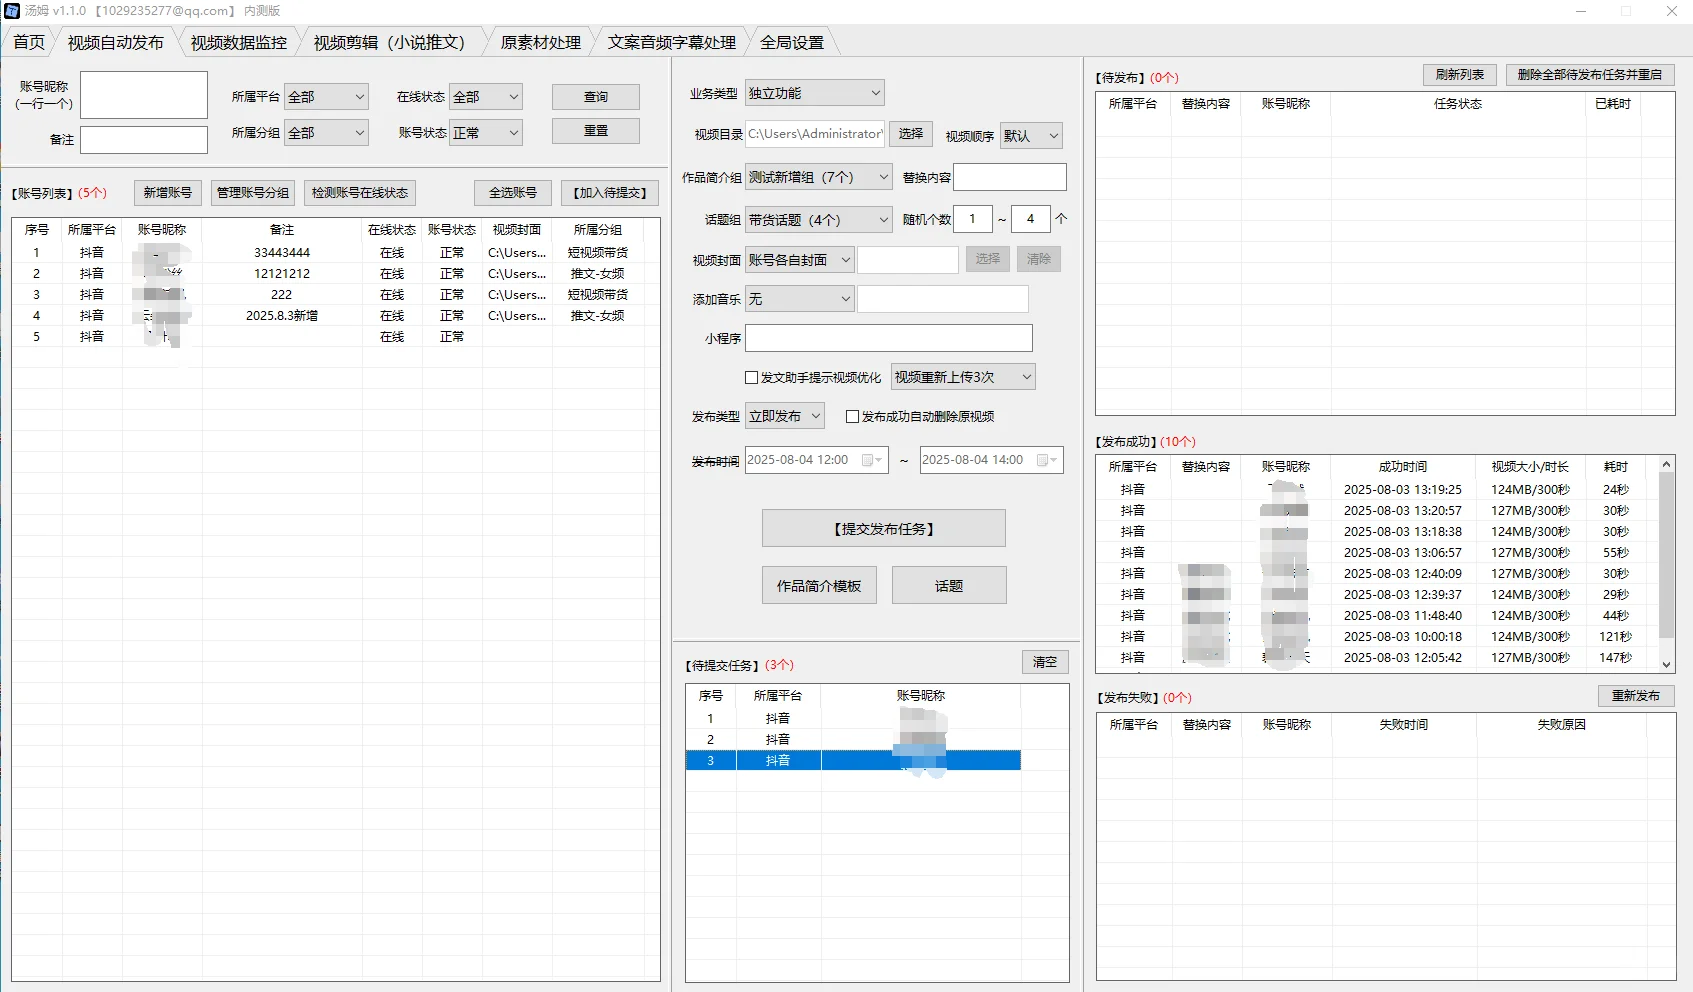
Task: Expand the 所属平台 filter dropdown
Action: 327,97
